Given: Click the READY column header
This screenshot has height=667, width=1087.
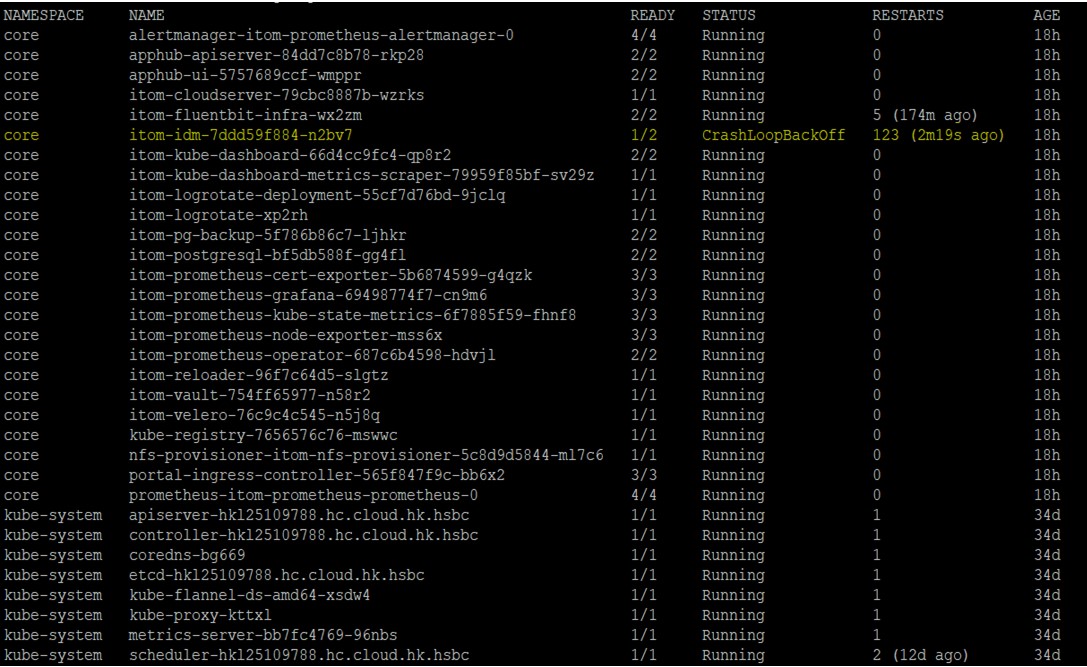Looking at the screenshot, I should click(652, 17).
